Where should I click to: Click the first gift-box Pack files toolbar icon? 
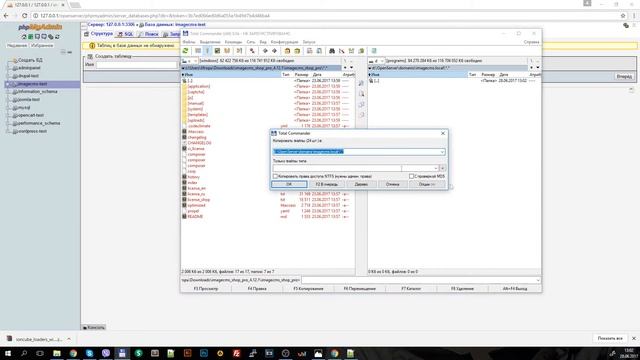coord(287,51)
